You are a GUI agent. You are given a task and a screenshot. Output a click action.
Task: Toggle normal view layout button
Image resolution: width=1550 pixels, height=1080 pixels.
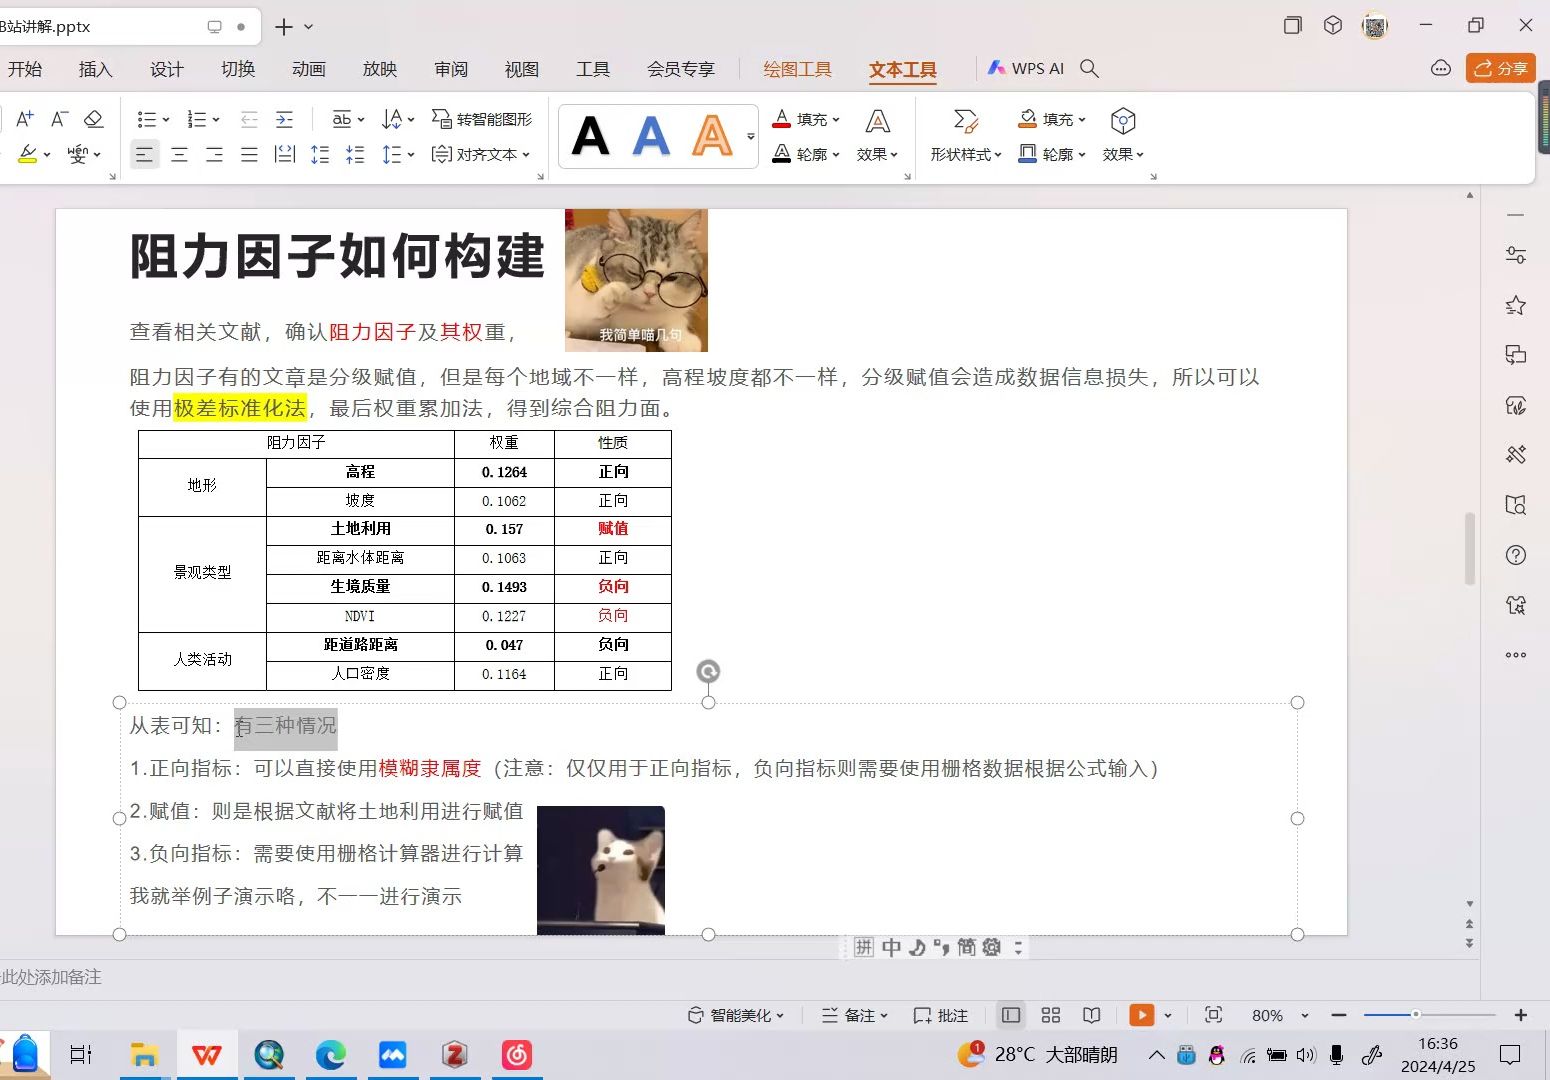[x=1010, y=1015]
